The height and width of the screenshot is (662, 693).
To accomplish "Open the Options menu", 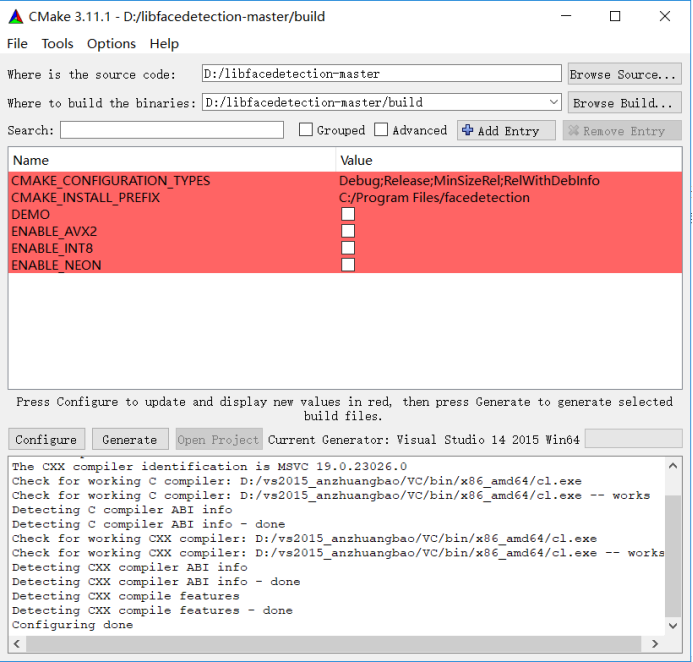I will tap(111, 44).
